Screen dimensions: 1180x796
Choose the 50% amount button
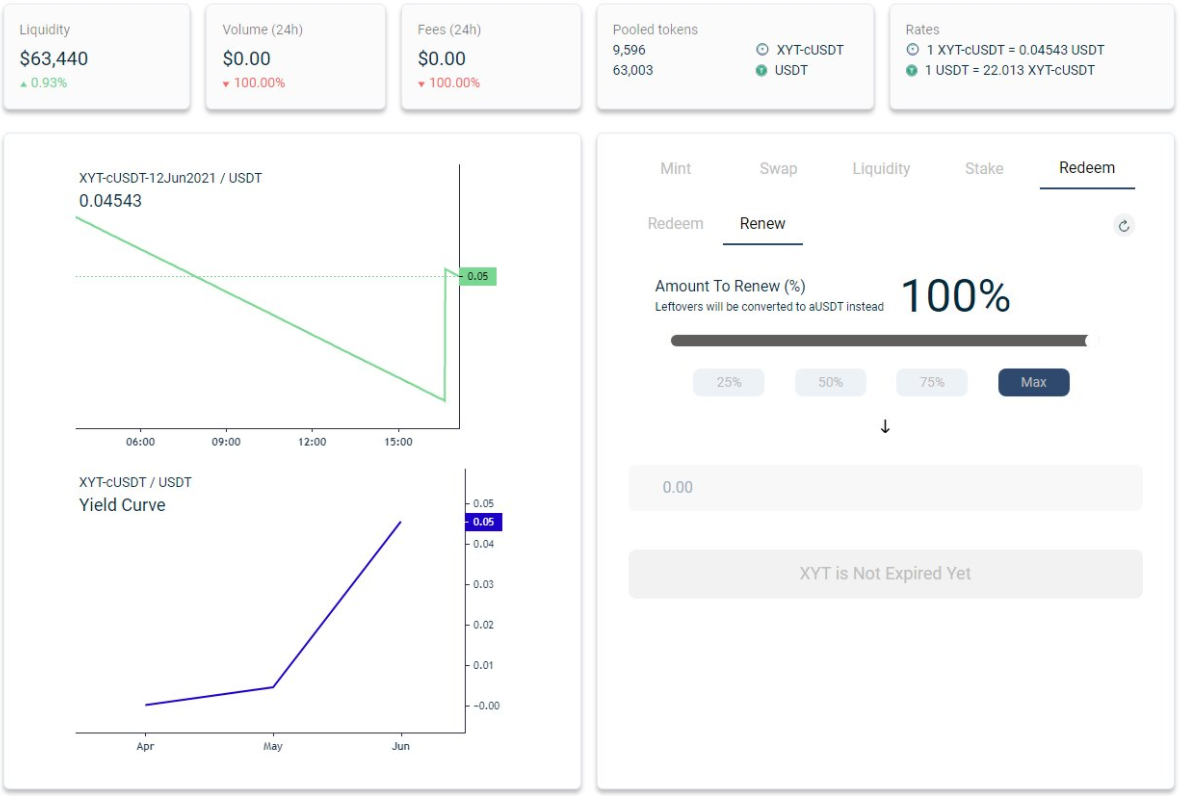tap(831, 382)
